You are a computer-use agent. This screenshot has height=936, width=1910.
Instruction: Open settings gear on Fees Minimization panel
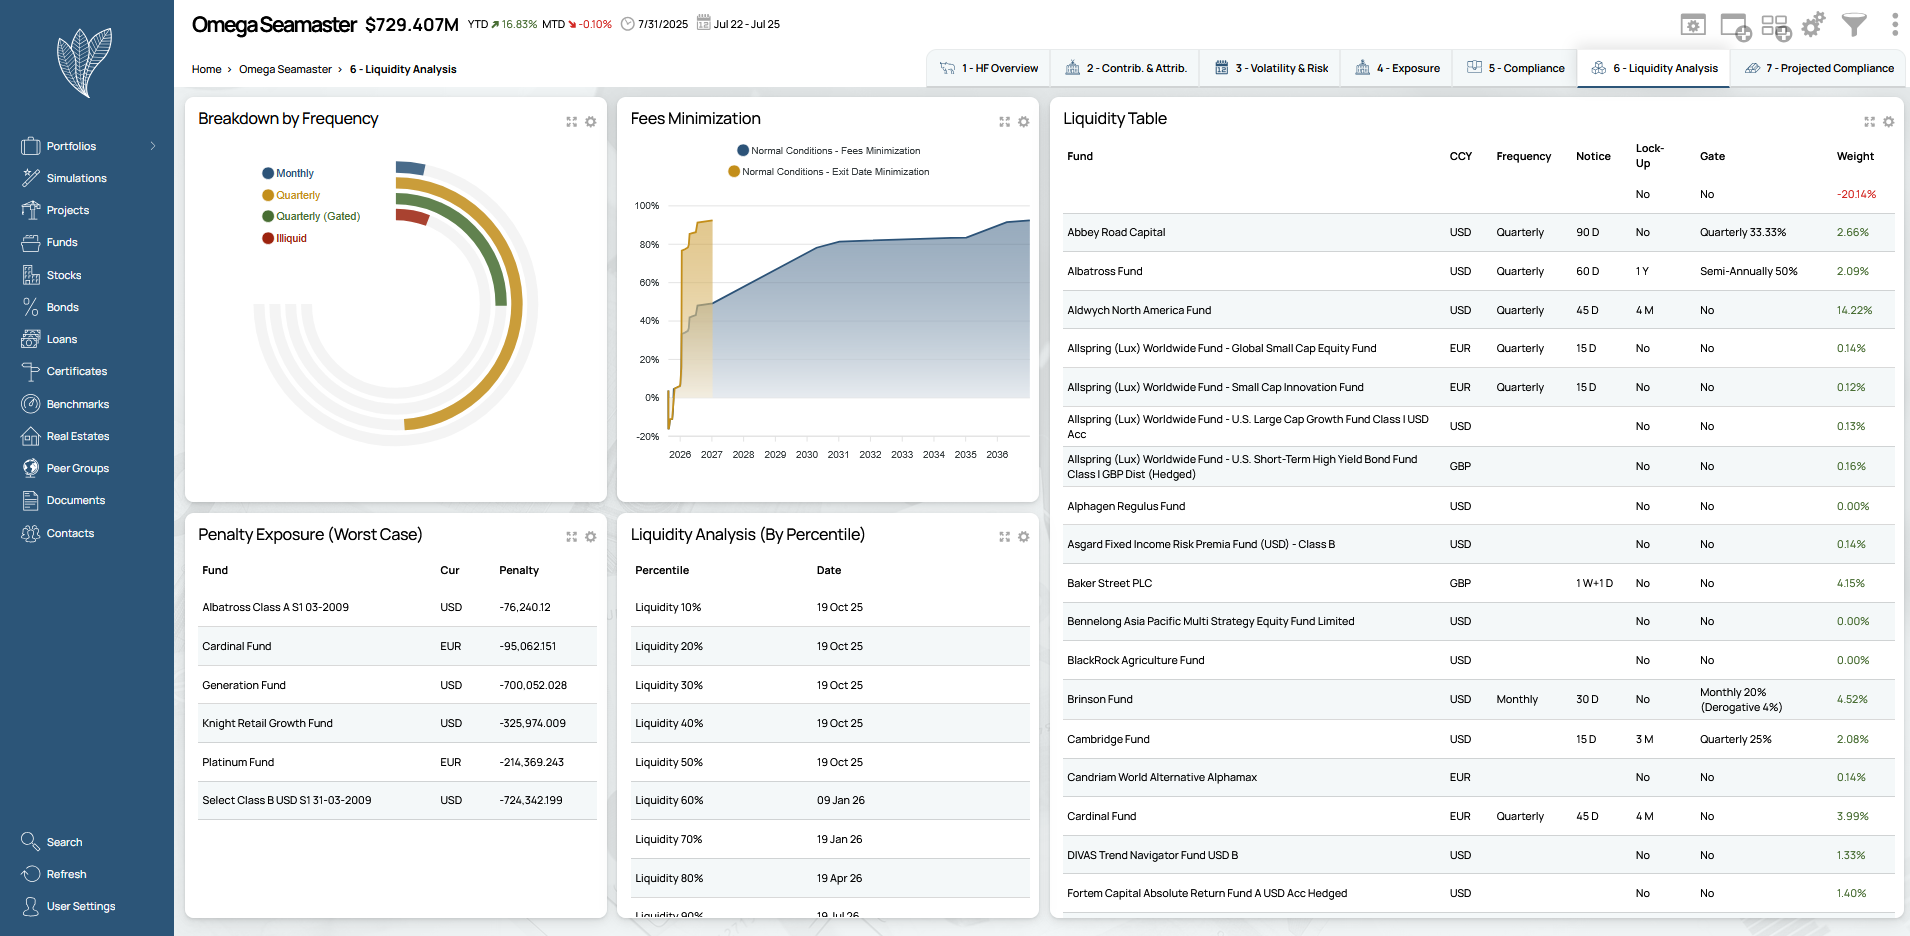(1023, 122)
